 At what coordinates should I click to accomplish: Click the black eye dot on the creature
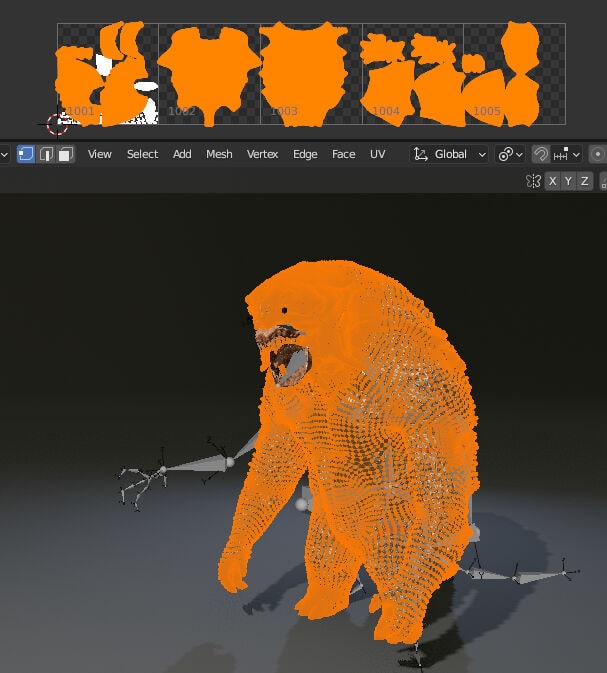tap(284, 310)
